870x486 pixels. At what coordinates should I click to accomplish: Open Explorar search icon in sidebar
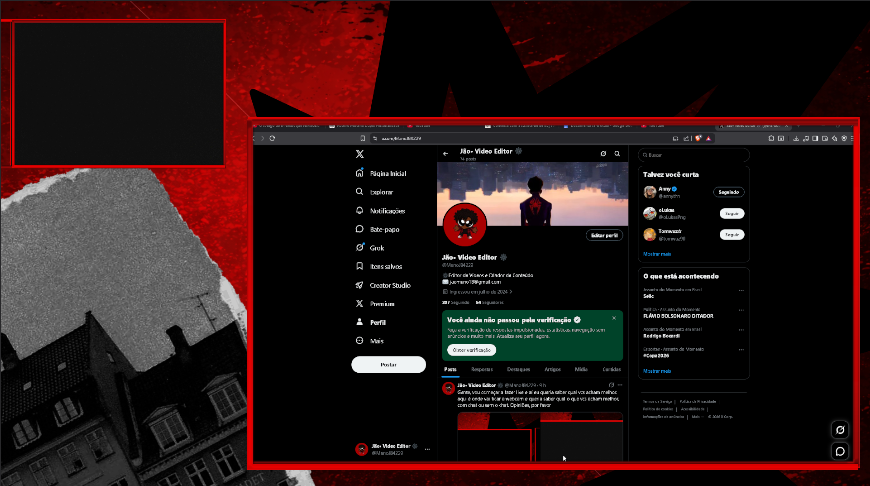(360, 192)
